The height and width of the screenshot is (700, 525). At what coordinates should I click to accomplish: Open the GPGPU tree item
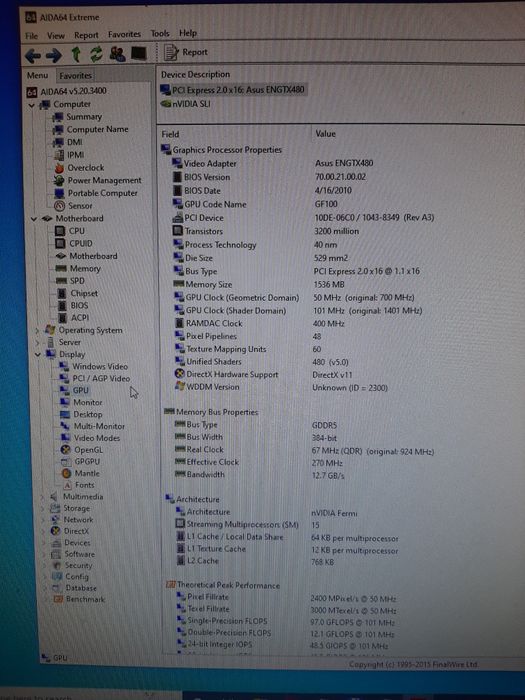point(81,462)
